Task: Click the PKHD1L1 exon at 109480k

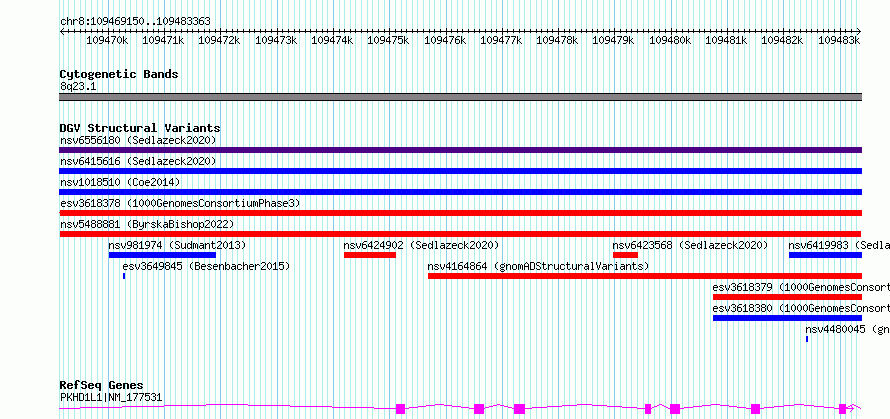Action: [x=675, y=409]
